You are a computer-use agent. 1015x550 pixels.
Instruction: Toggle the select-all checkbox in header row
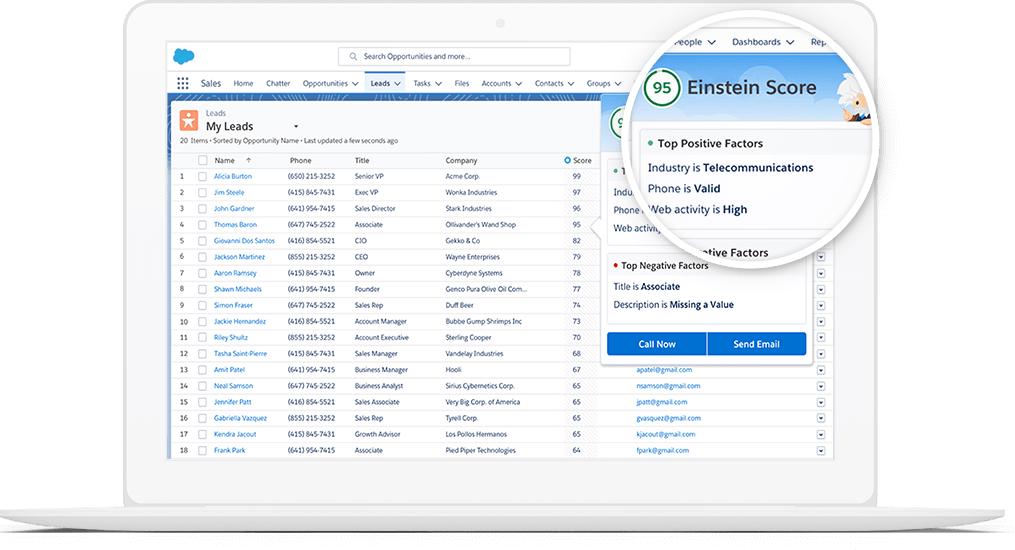203,160
